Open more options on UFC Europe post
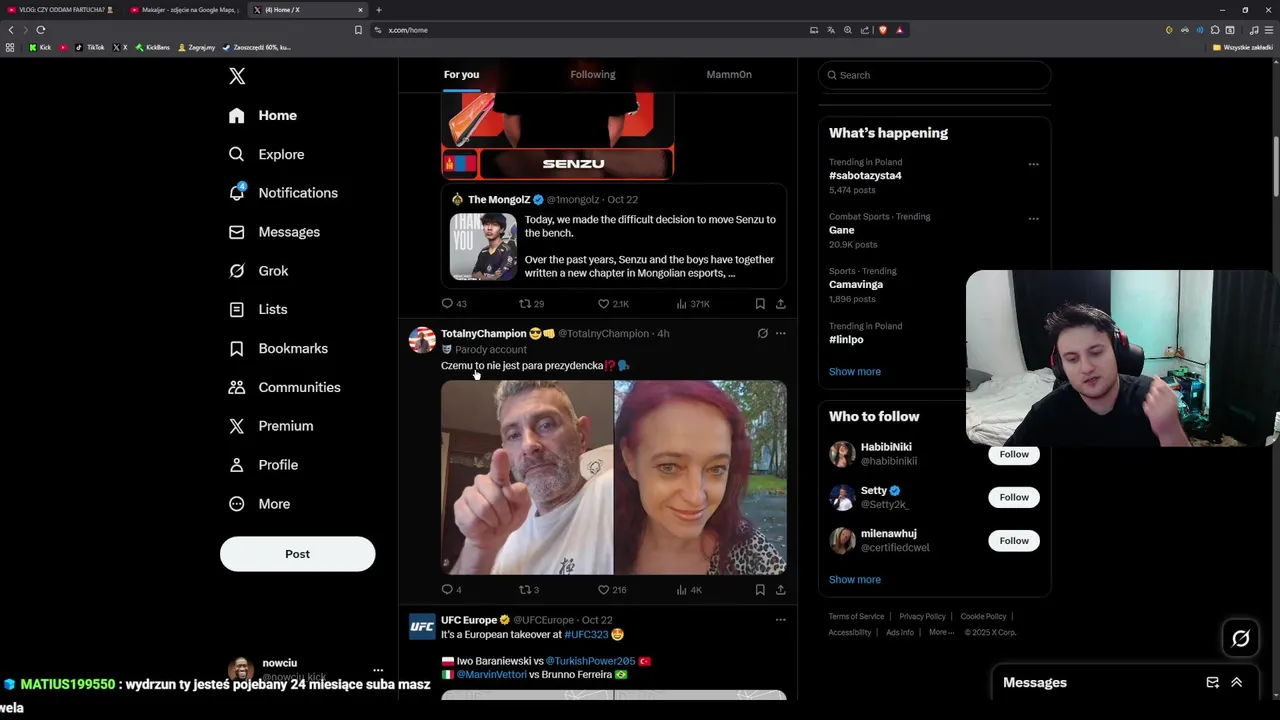Image resolution: width=1280 pixels, height=720 pixels. pos(781,620)
